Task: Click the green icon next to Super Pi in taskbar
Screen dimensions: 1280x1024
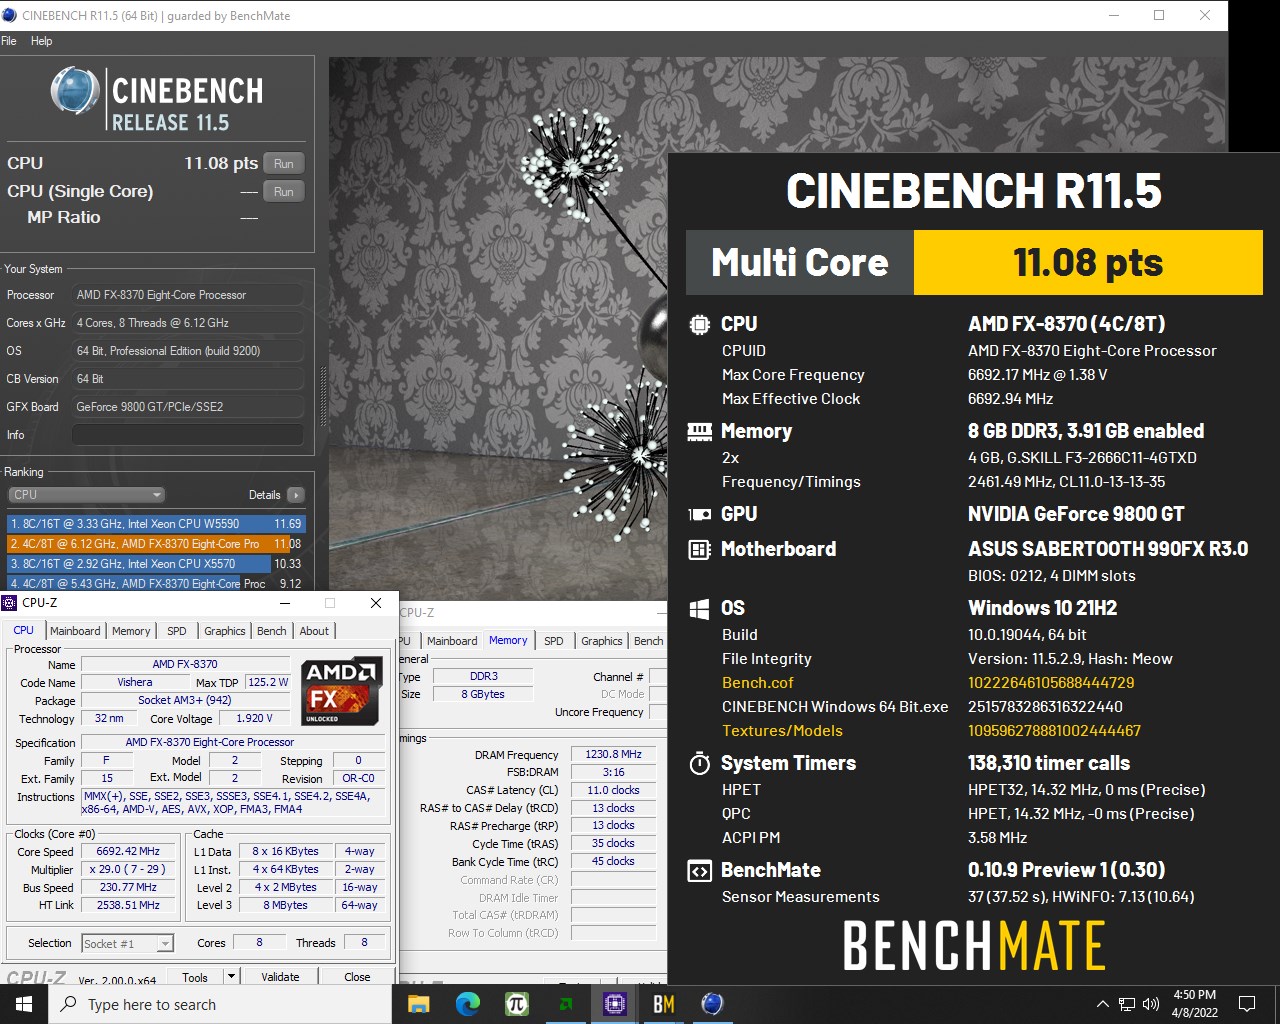Action: 566,1004
